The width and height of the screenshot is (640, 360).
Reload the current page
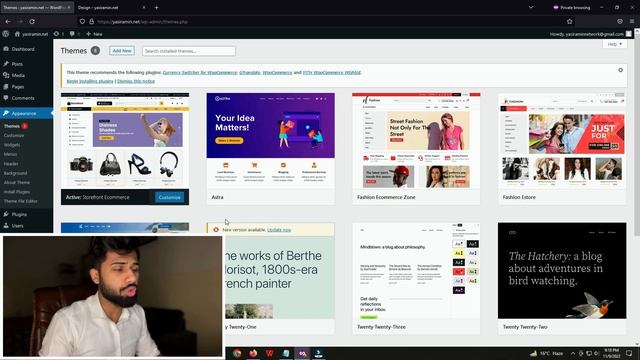point(32,21)
